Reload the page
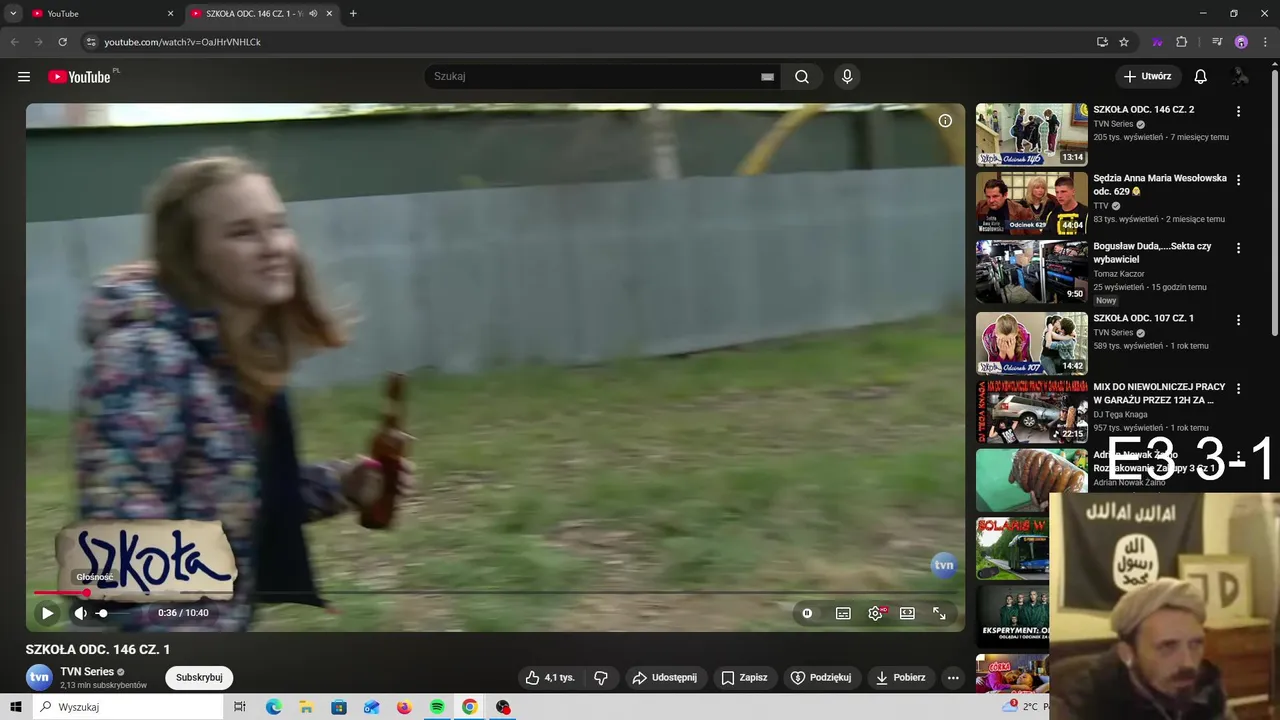The width and height of the screenshot is (1280, 720). [62, 42]
